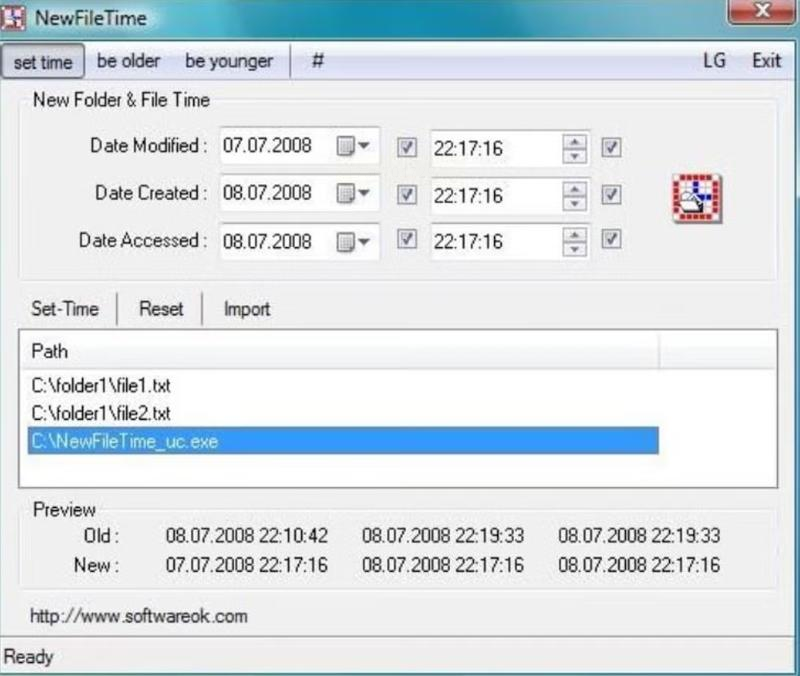Image resolution: width=800 pixels, height=676 pixels.
Task: Open the Date Modified calendar dropdown
Action: pos(353,146)
